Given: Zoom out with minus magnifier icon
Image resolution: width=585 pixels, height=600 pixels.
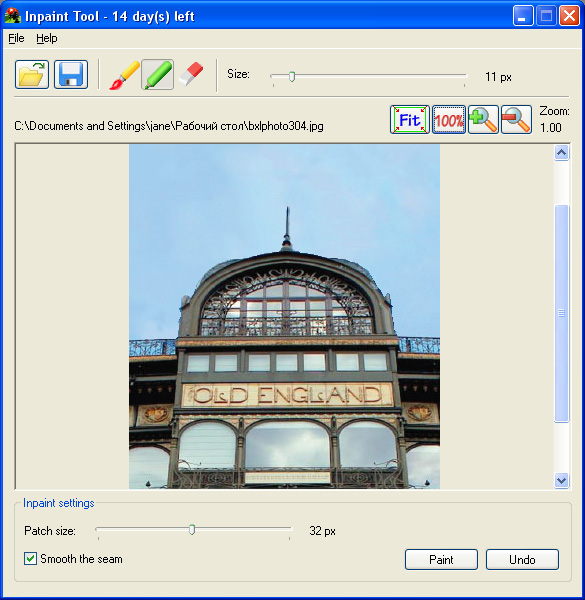Looking at the screenshot, I should [x=517, y=120].
